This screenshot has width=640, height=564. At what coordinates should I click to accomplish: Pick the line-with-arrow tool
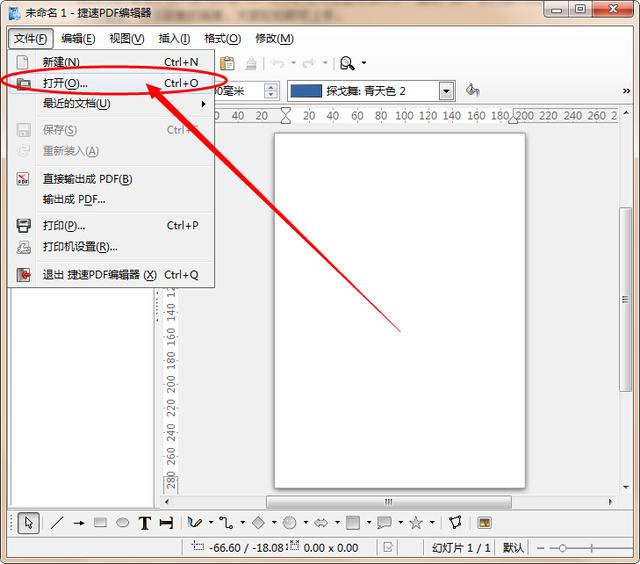[x=79, y=523]
